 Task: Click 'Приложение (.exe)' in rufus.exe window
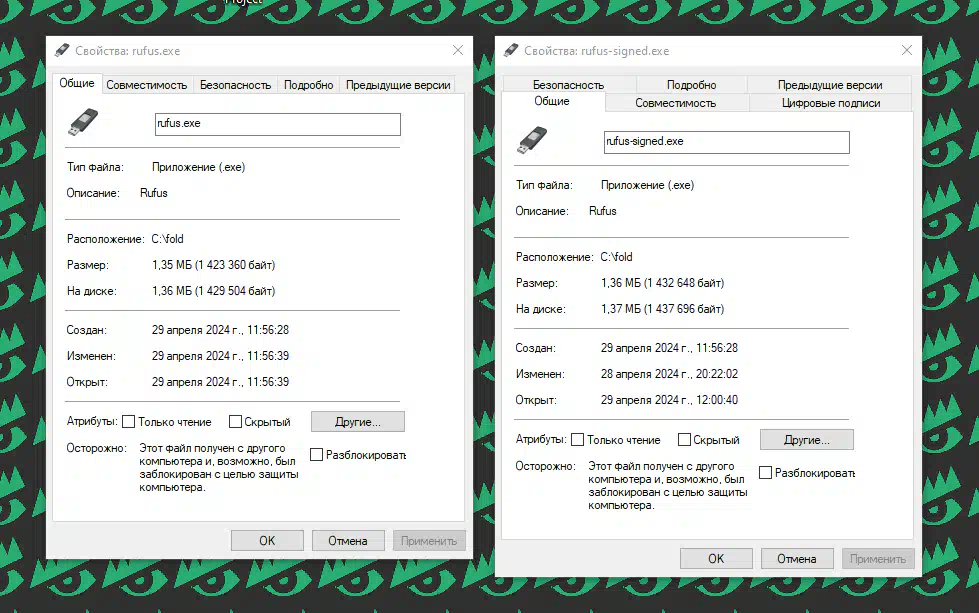pos(199,167)
